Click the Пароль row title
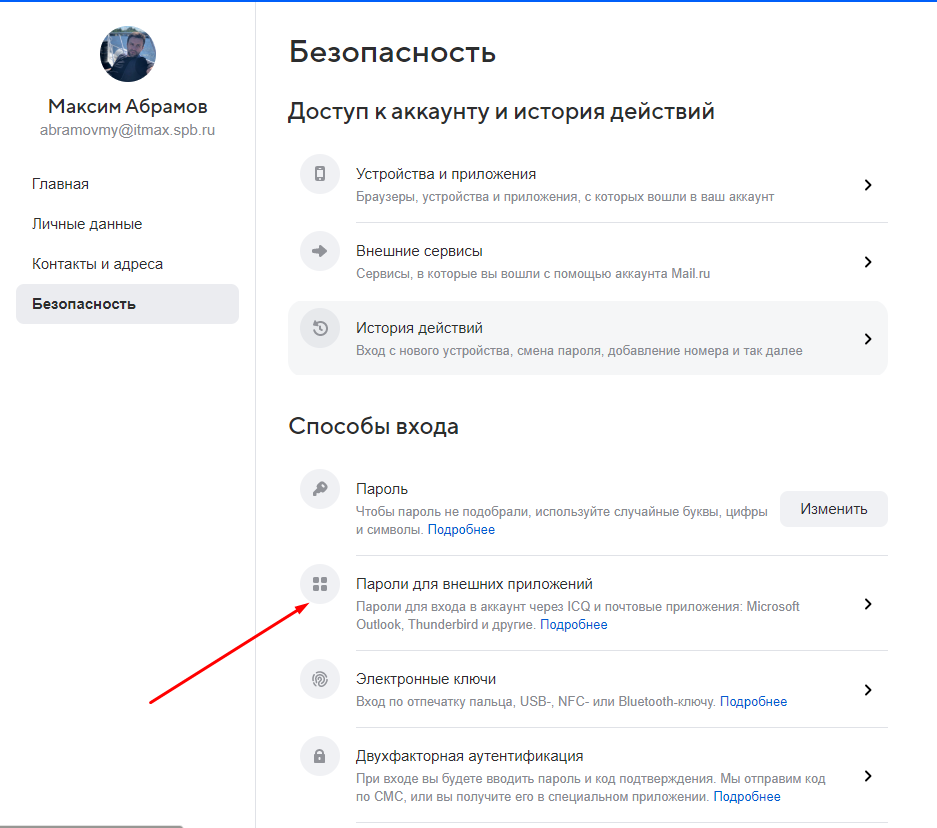937x828 pixels. (x=382, y=489)
